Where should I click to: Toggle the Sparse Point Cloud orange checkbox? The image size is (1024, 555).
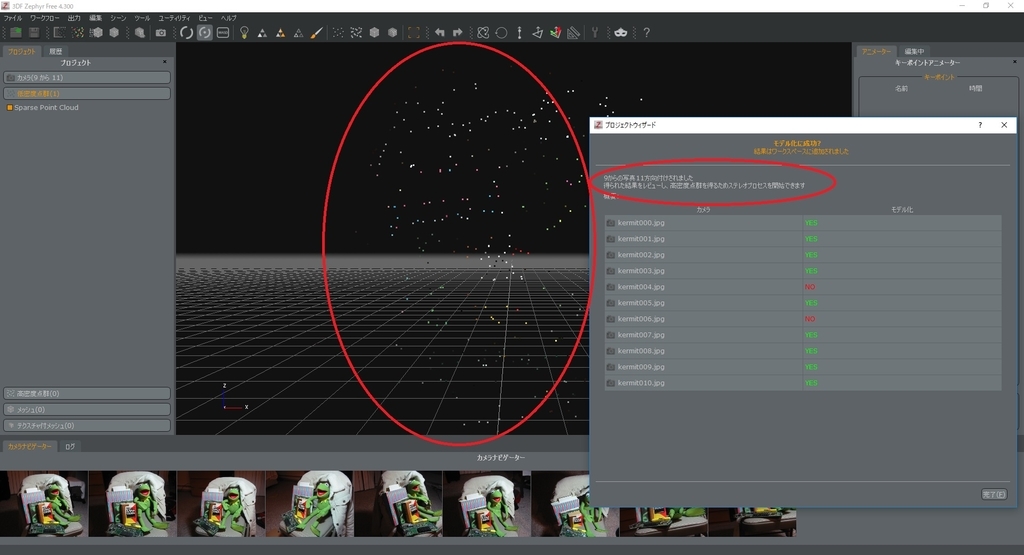[x=10, y=108]
